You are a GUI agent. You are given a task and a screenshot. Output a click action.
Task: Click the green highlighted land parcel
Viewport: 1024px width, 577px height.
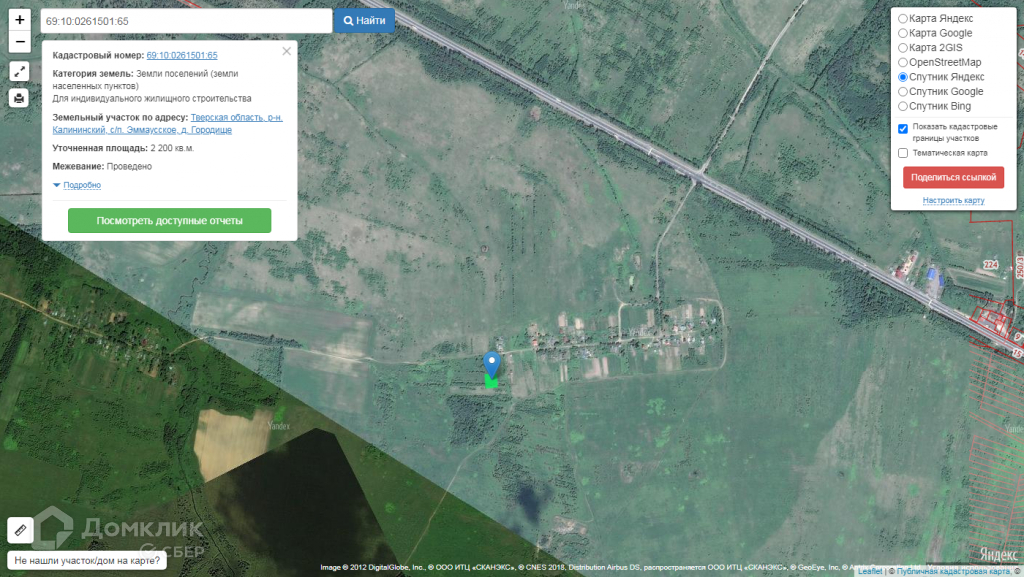point(491,382)
